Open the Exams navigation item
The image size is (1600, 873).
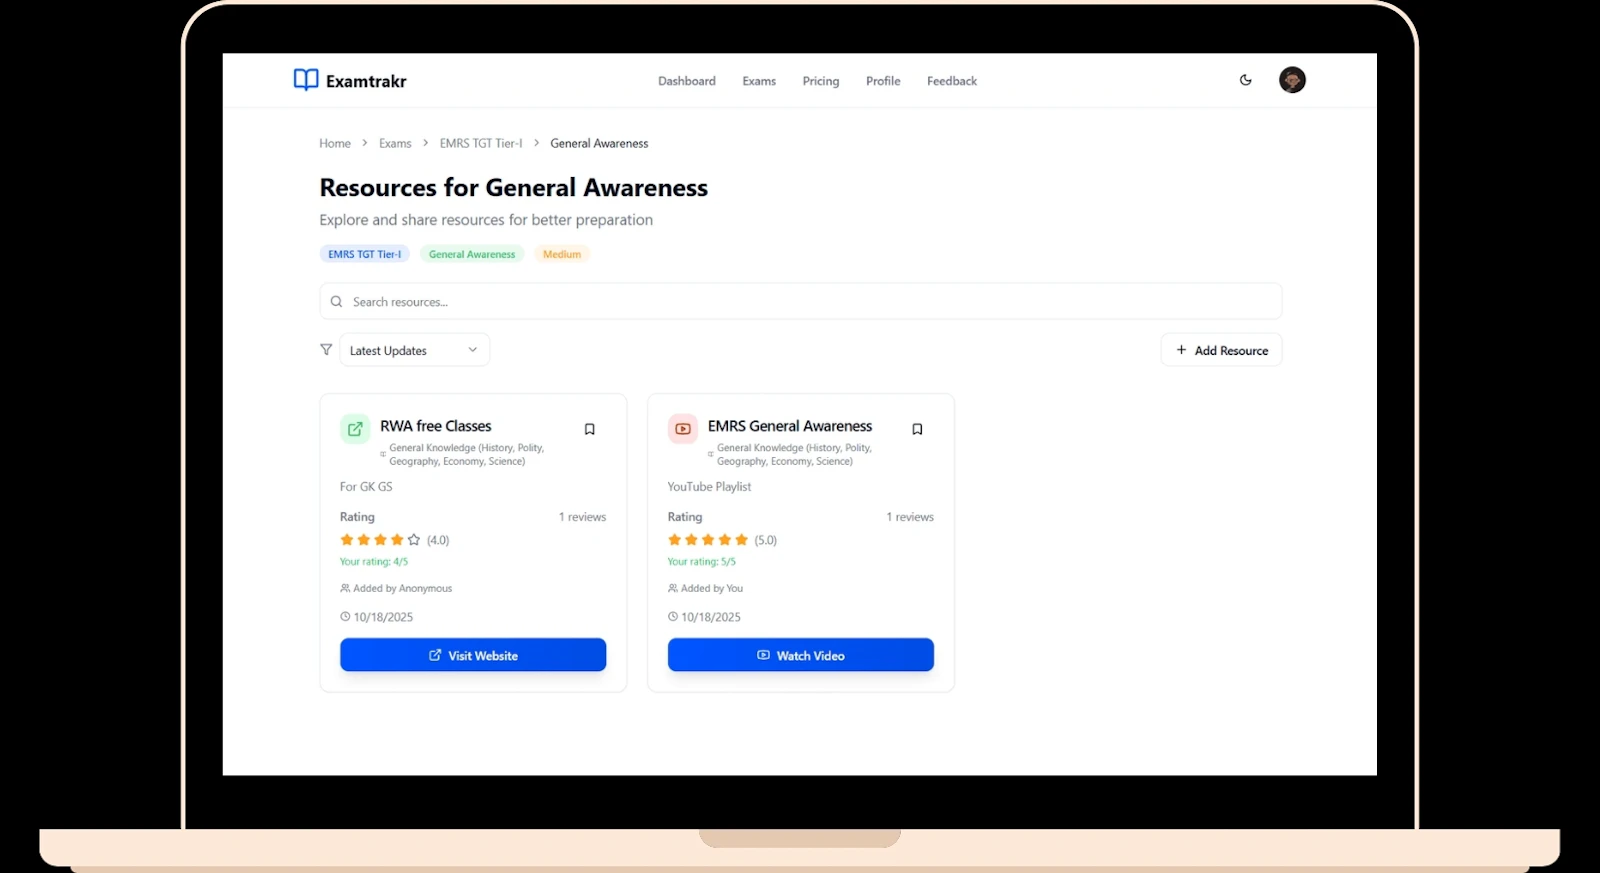point(759,81)
